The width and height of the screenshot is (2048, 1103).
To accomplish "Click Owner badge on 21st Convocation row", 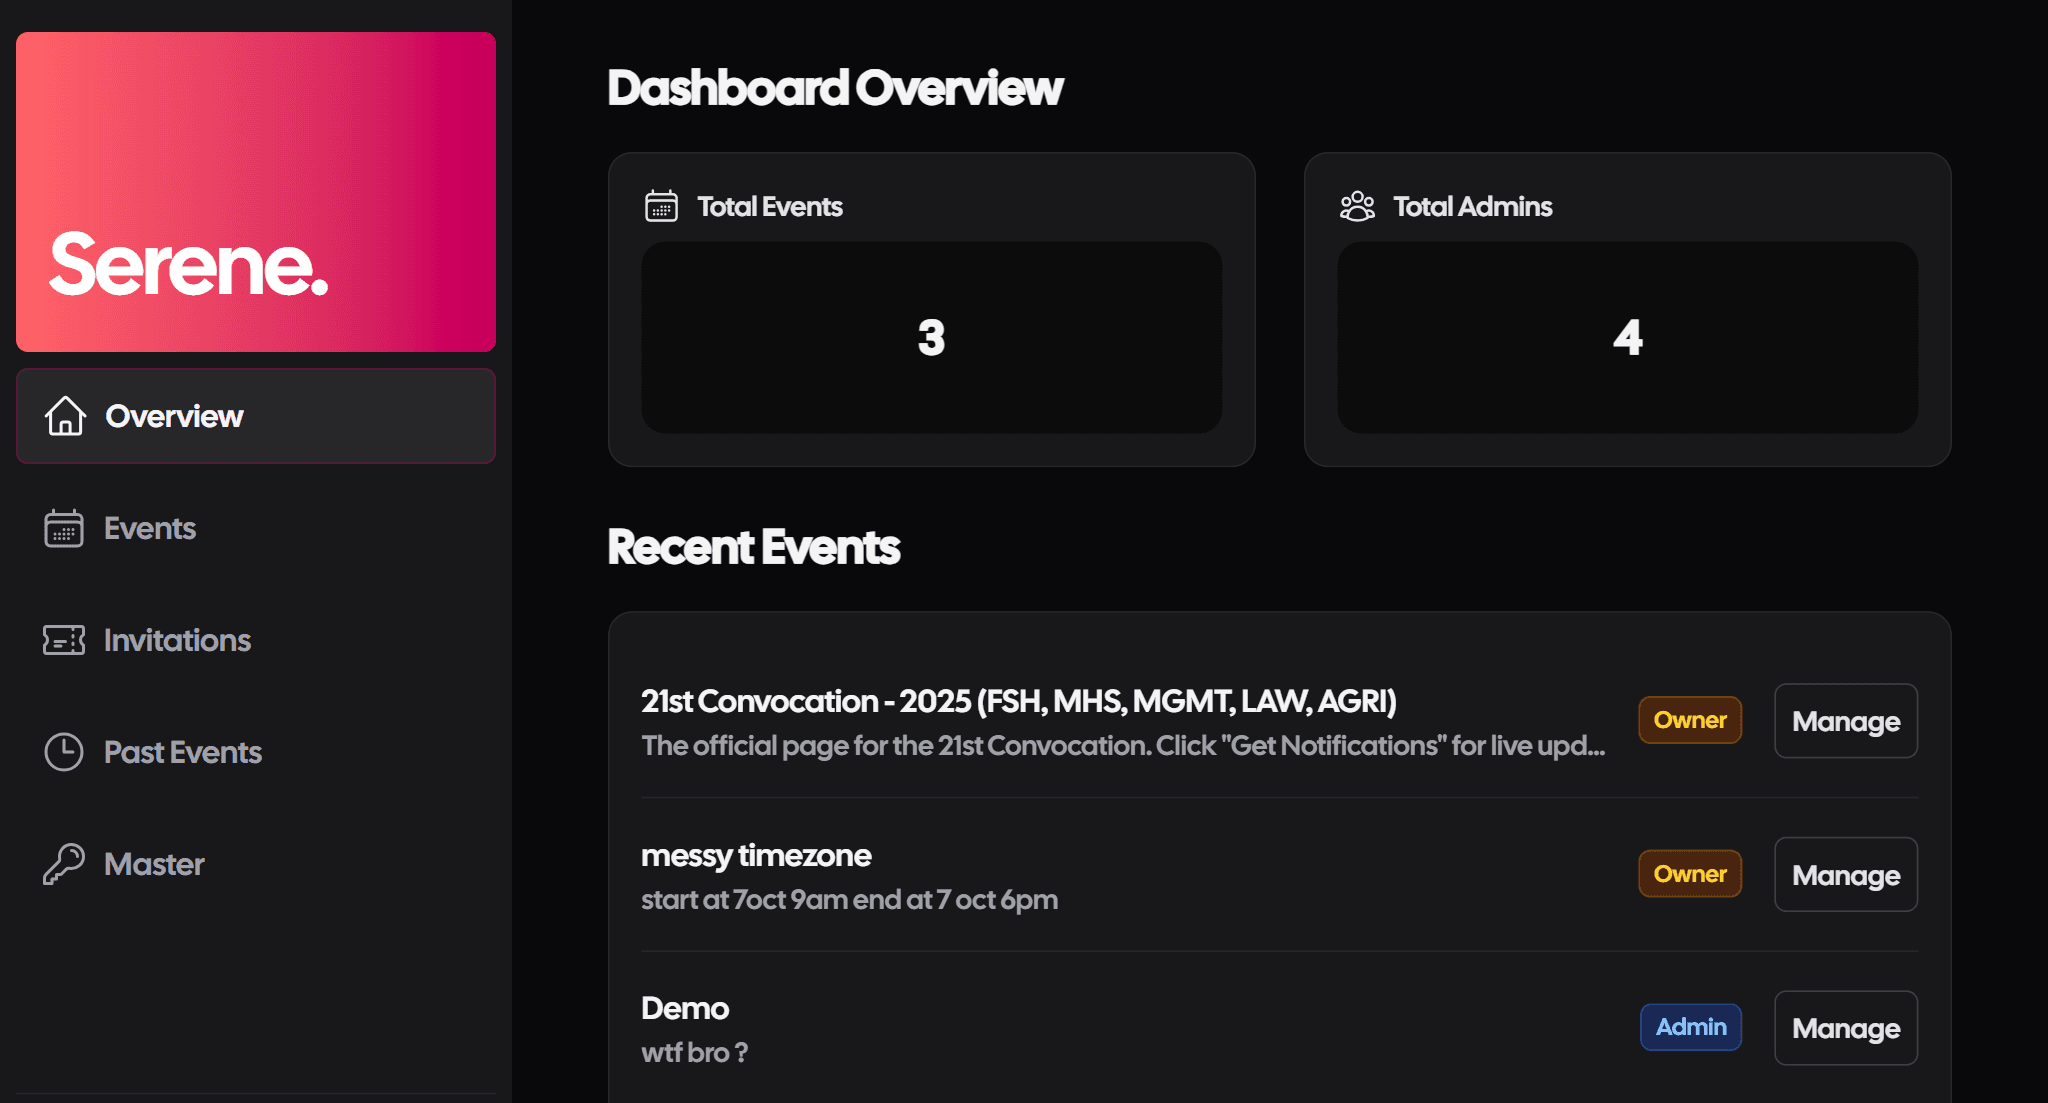I will click(x=1690, y=720).
